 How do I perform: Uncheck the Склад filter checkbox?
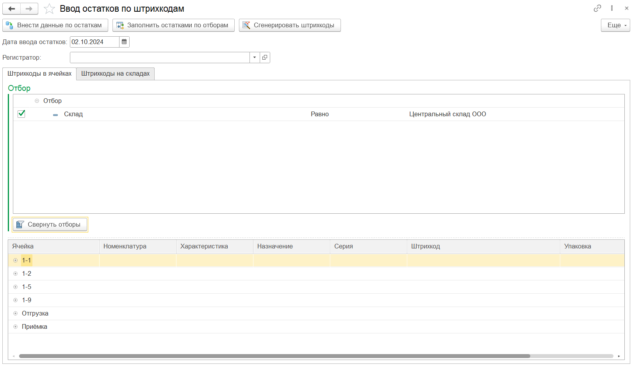point(21,114)
